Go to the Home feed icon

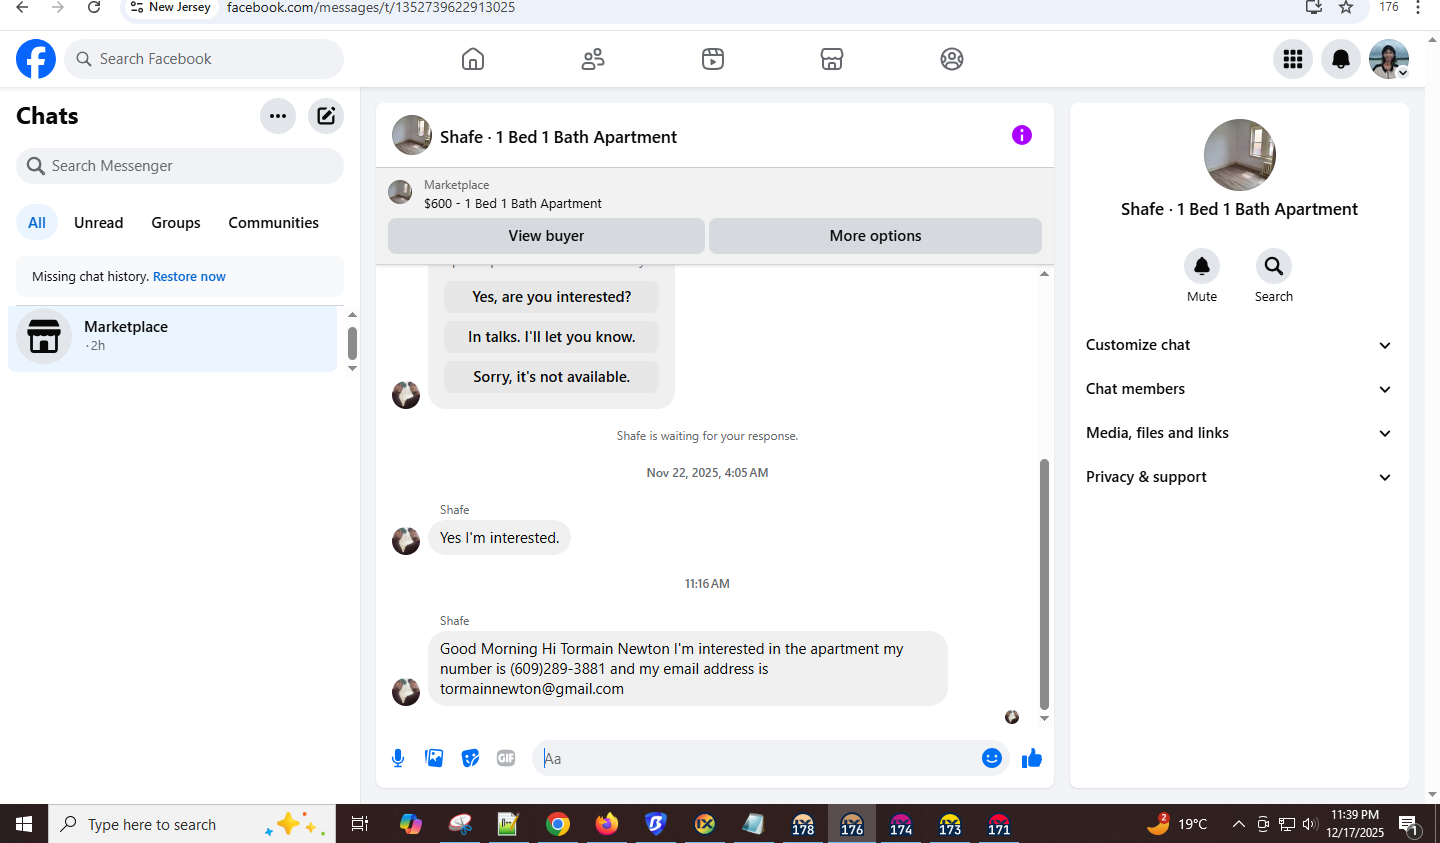pyautogui.click(x=473, y=59)
